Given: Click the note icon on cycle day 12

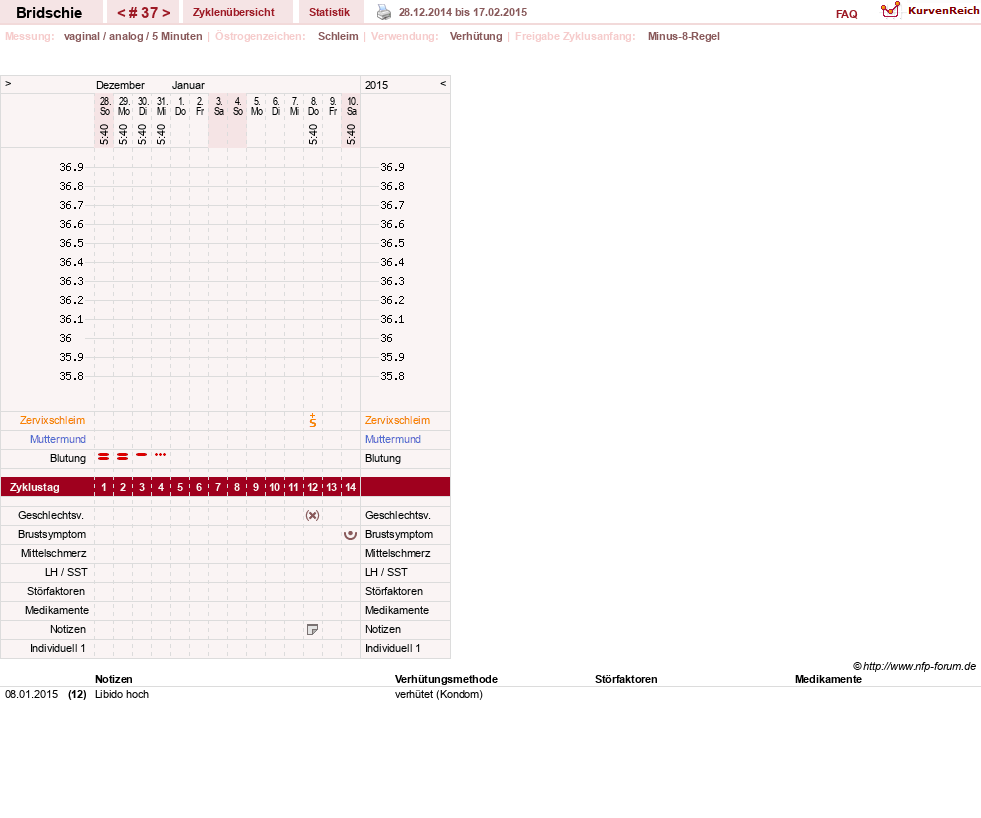Looking at the screenshot, I should coord(312,630).
